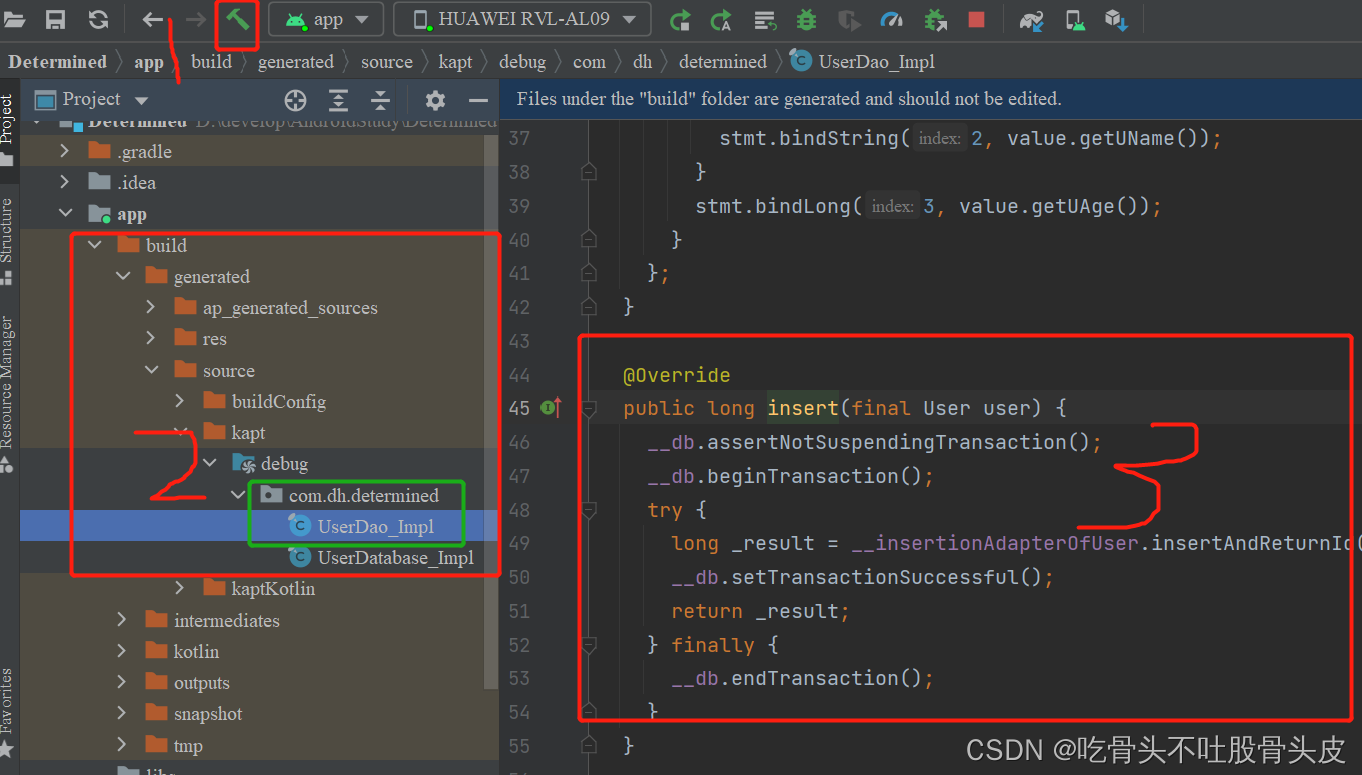This screenshot has height=775, width=1362.
Task: Expand the res folder
Action: point(151,339)
